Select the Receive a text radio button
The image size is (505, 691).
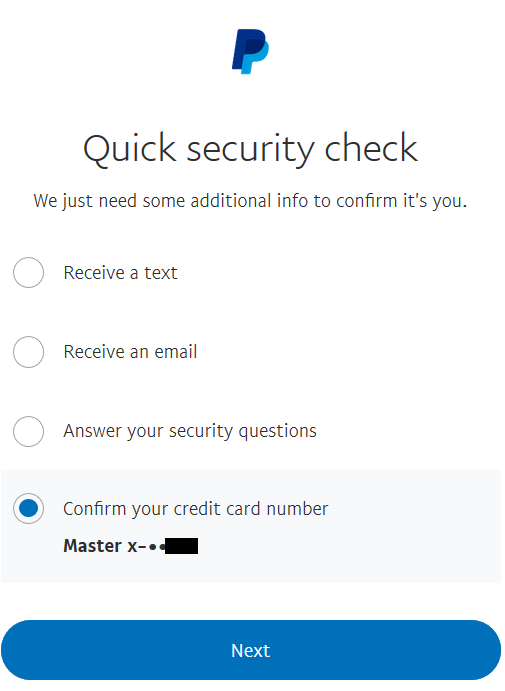tap(29, 273)
